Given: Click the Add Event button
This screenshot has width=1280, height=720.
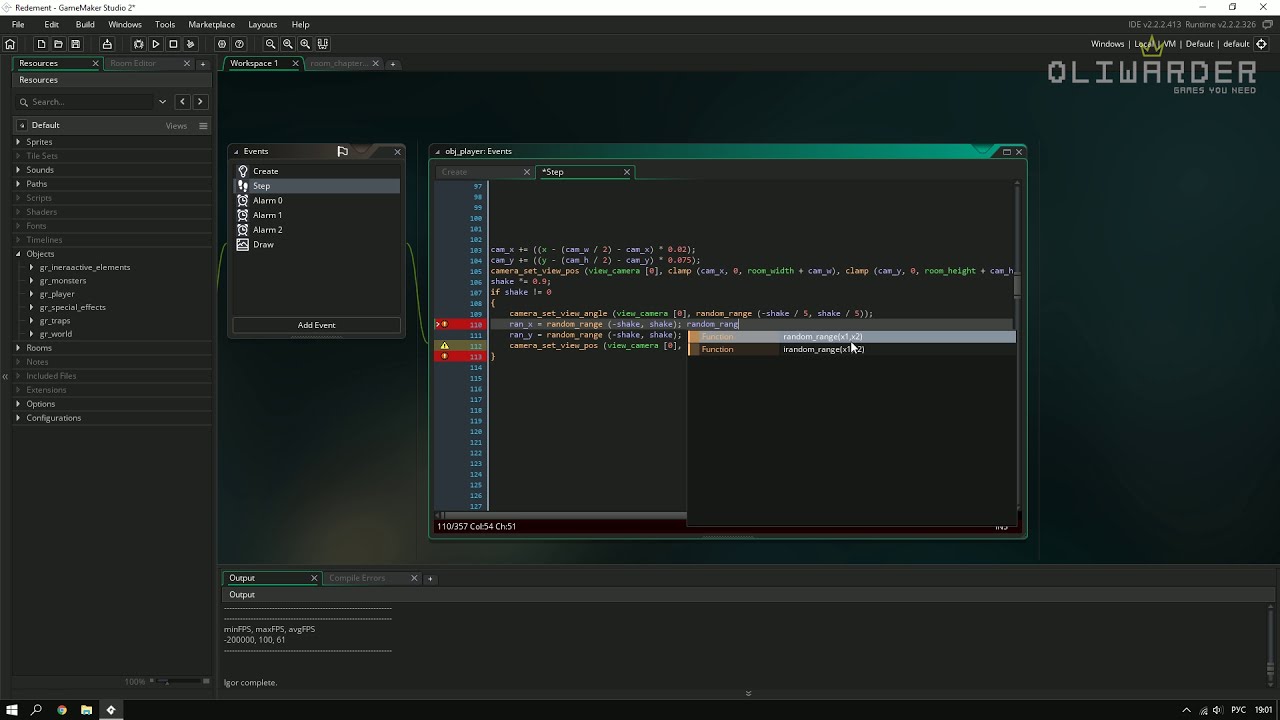Looking at the screenshot, I should [316, 325].
